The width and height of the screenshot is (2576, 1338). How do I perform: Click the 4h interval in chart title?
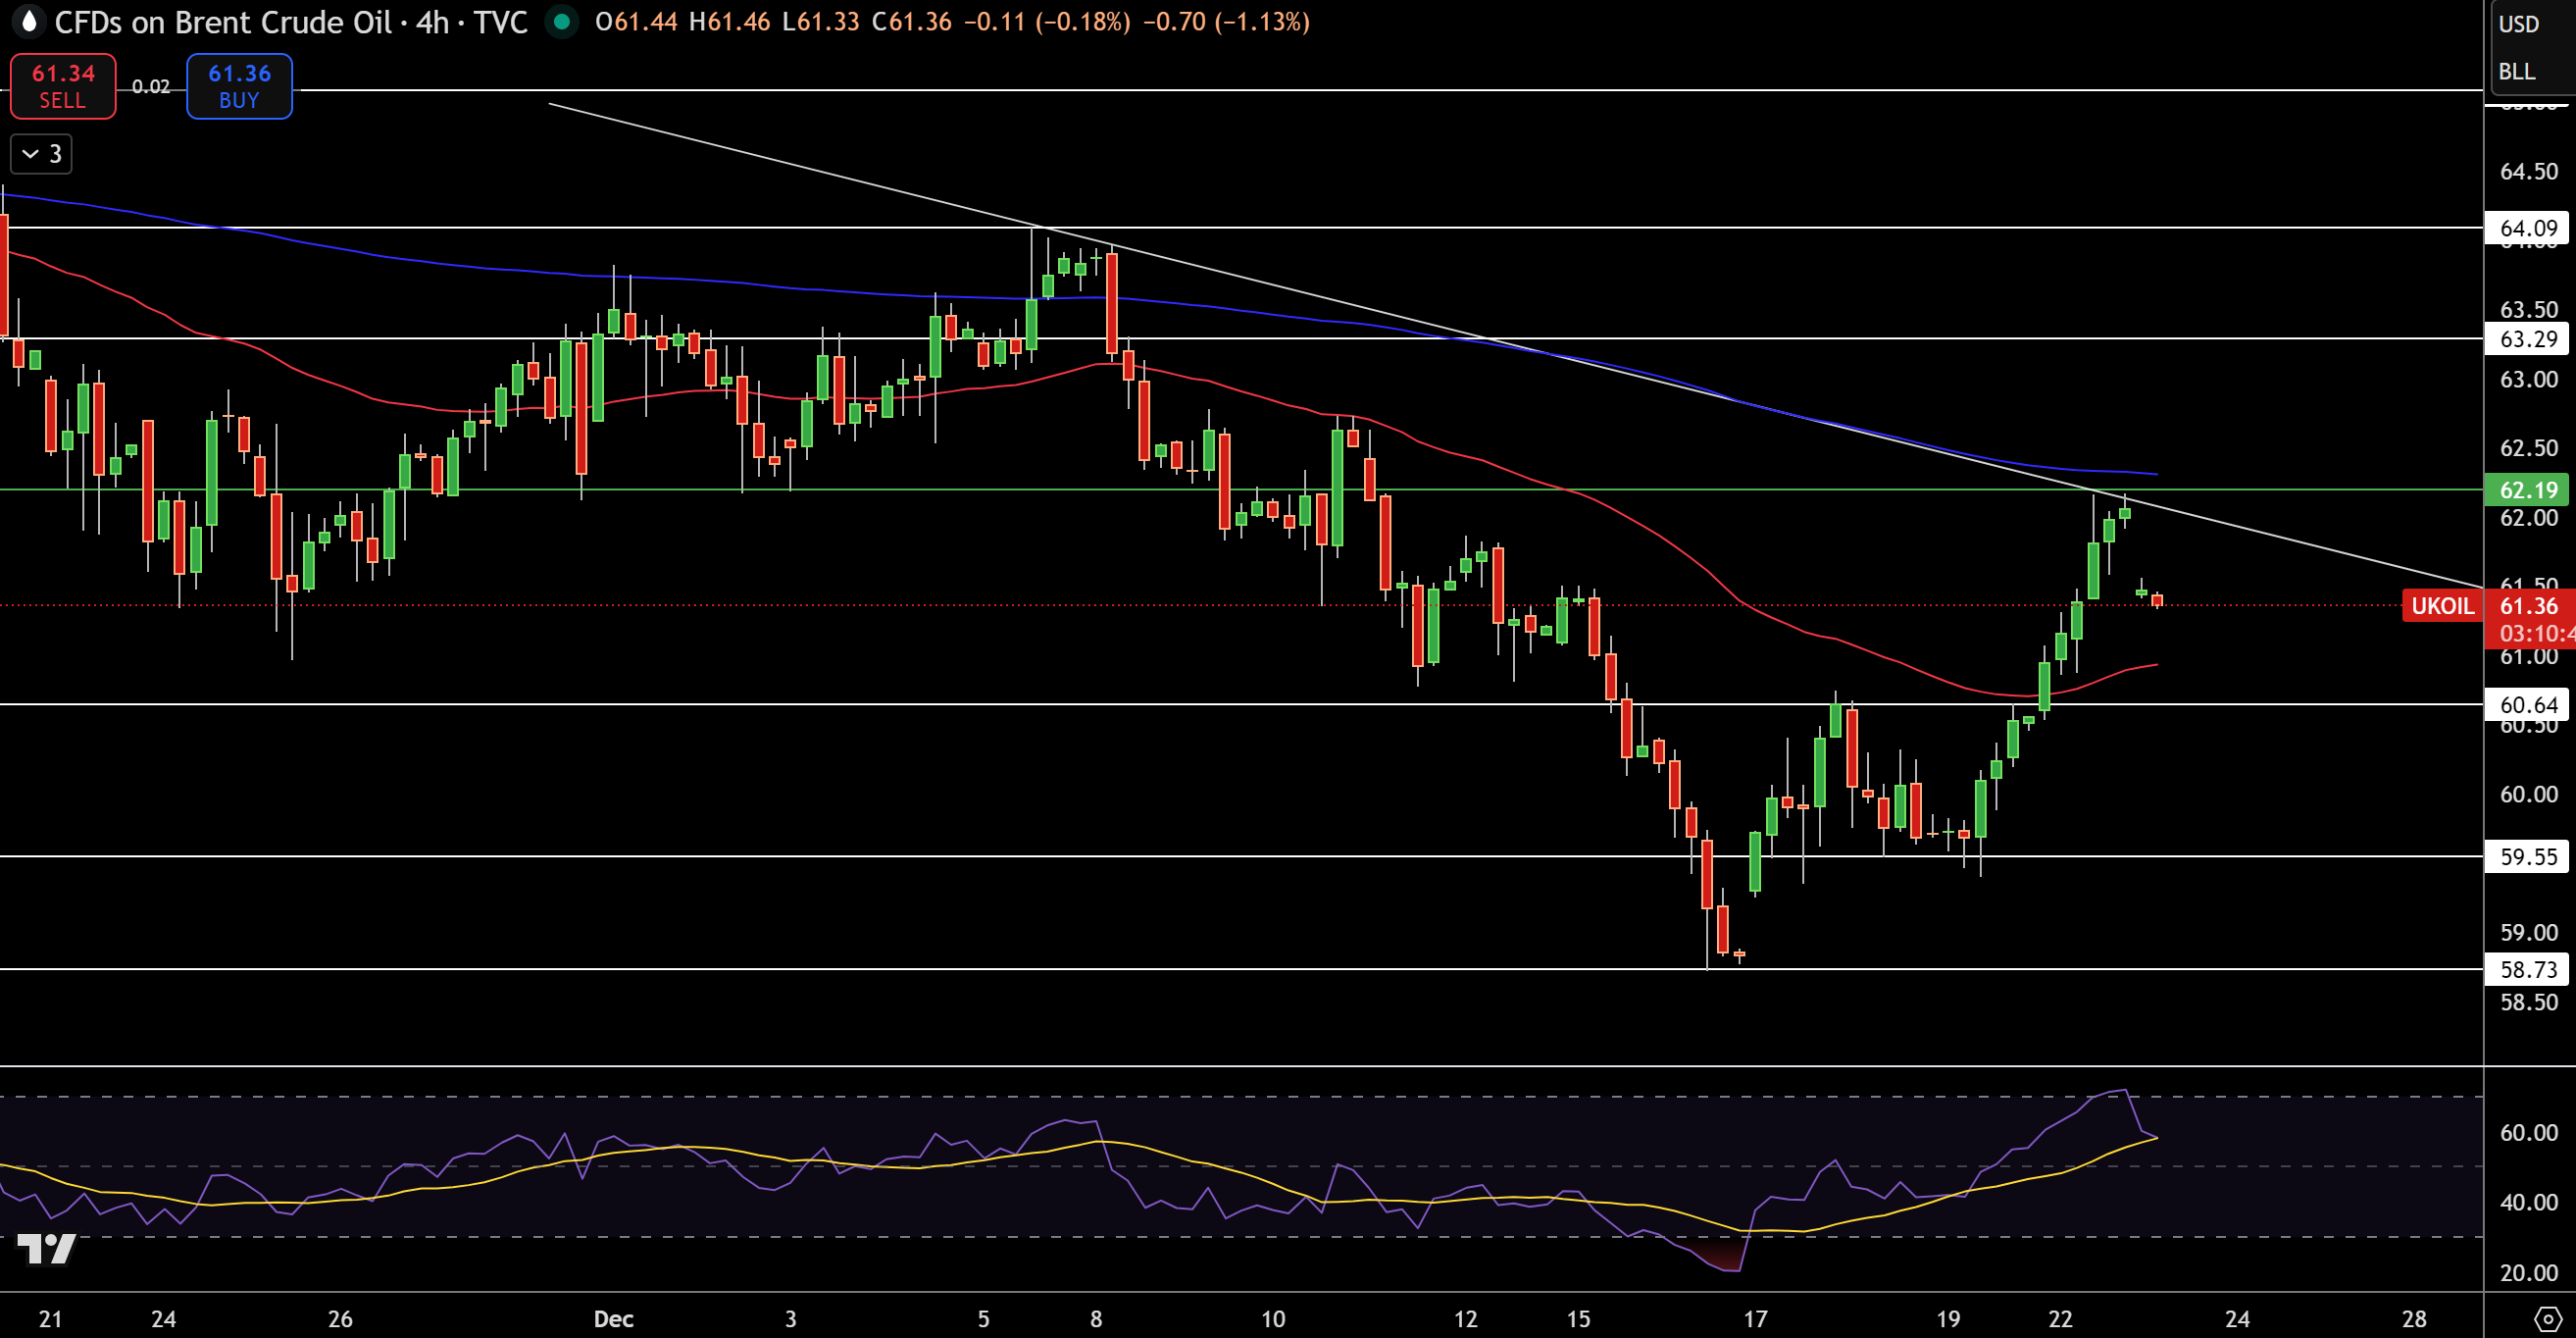432,22
